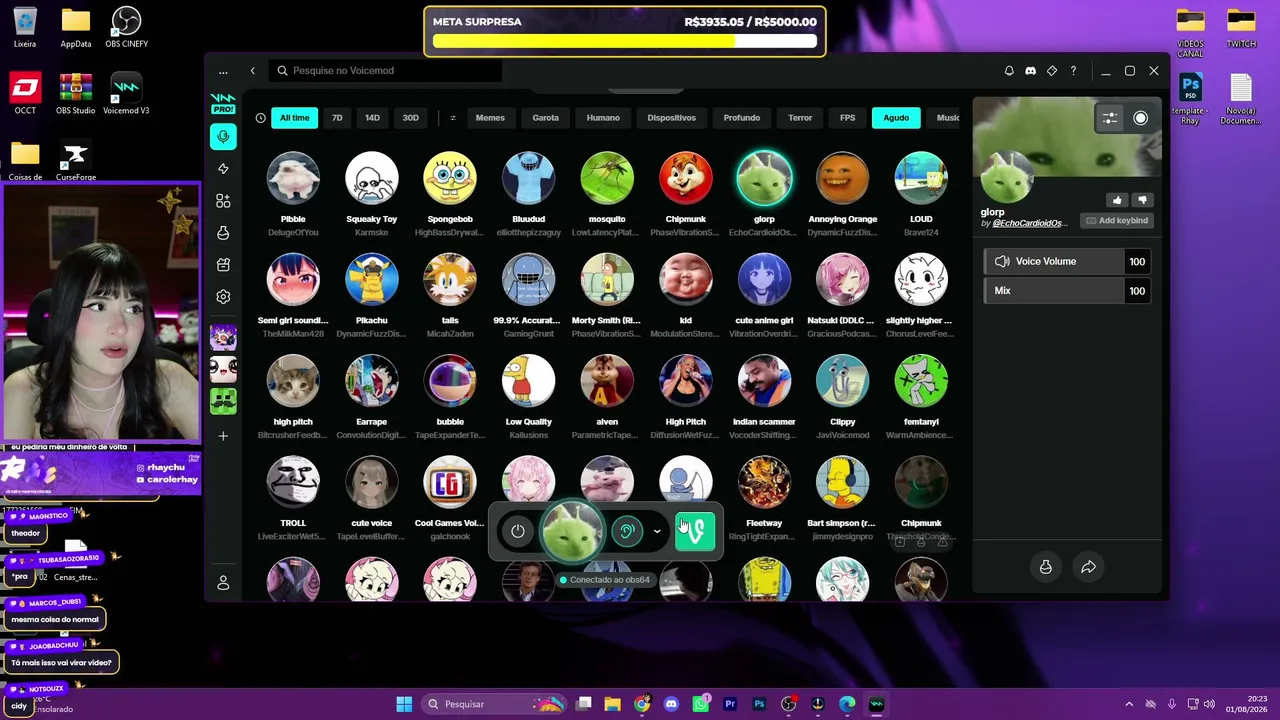Filter voices by Memes category

tap(490, 118)
